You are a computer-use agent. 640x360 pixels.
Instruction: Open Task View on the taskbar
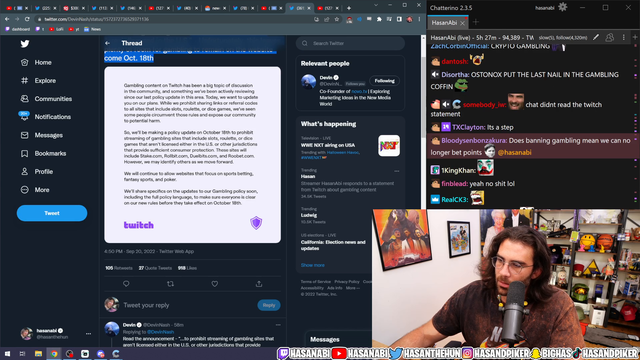point(22,353)
